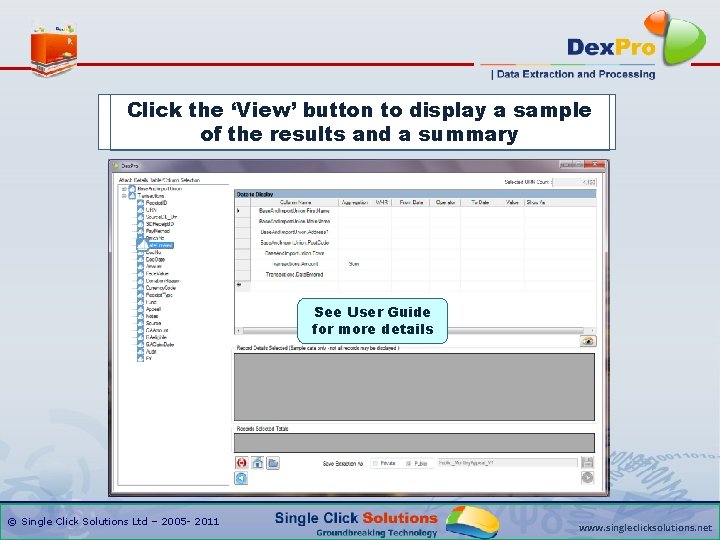Image resolution: width=720 pixels, height=540 pixels.
Task: Click the Column Name header
Action: [x=295, y=202]
